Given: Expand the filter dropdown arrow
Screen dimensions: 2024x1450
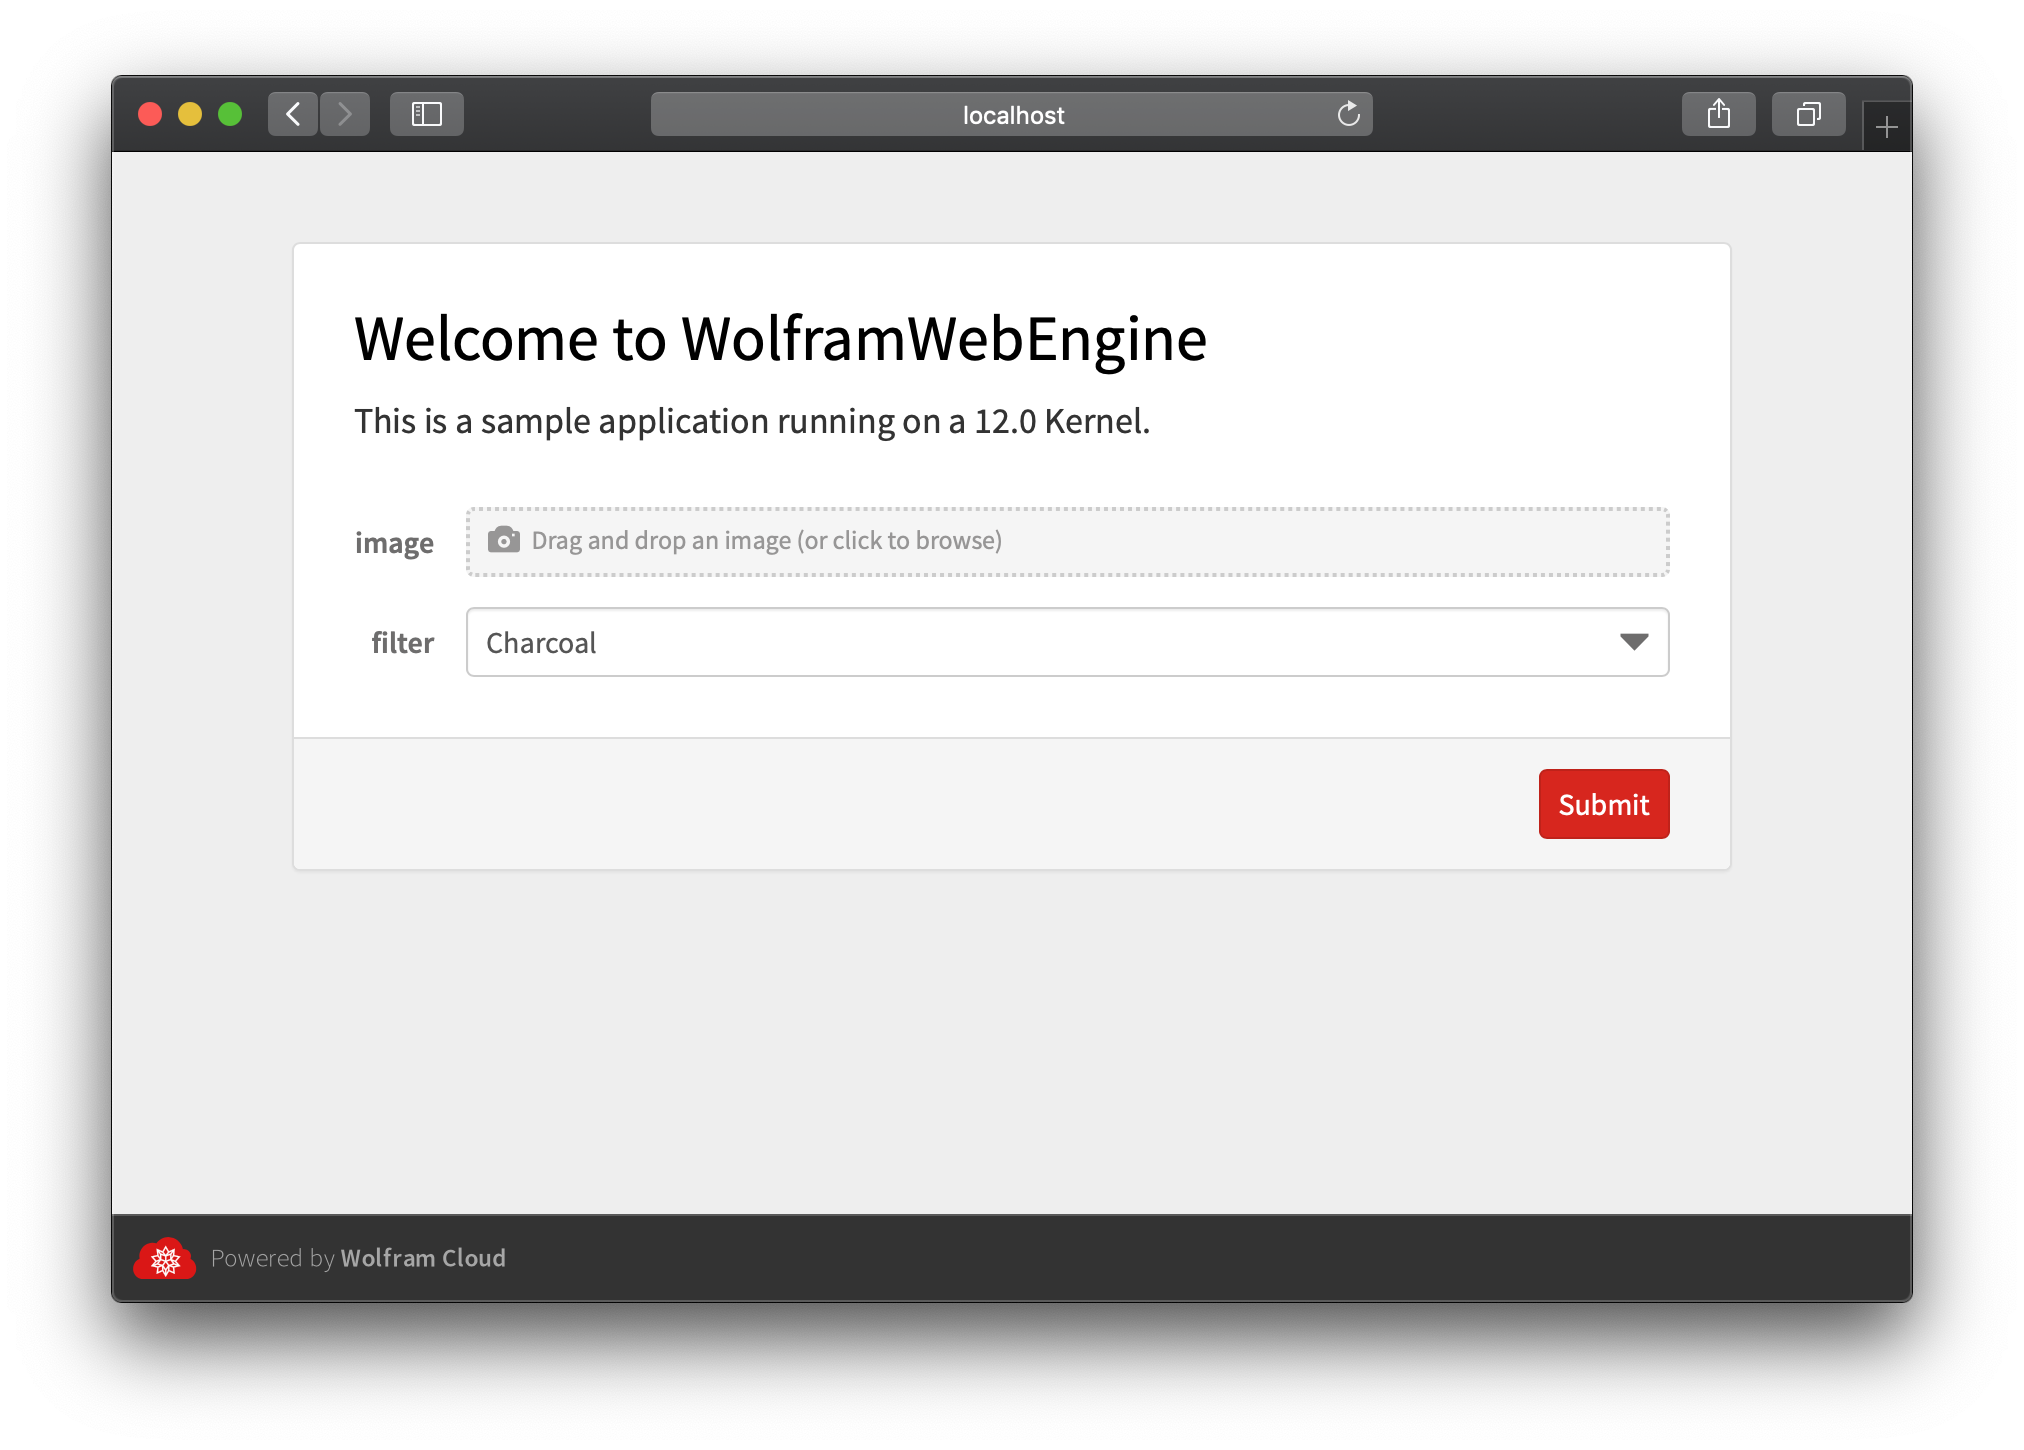Looking at the screenshot, I should point(1633,642).
